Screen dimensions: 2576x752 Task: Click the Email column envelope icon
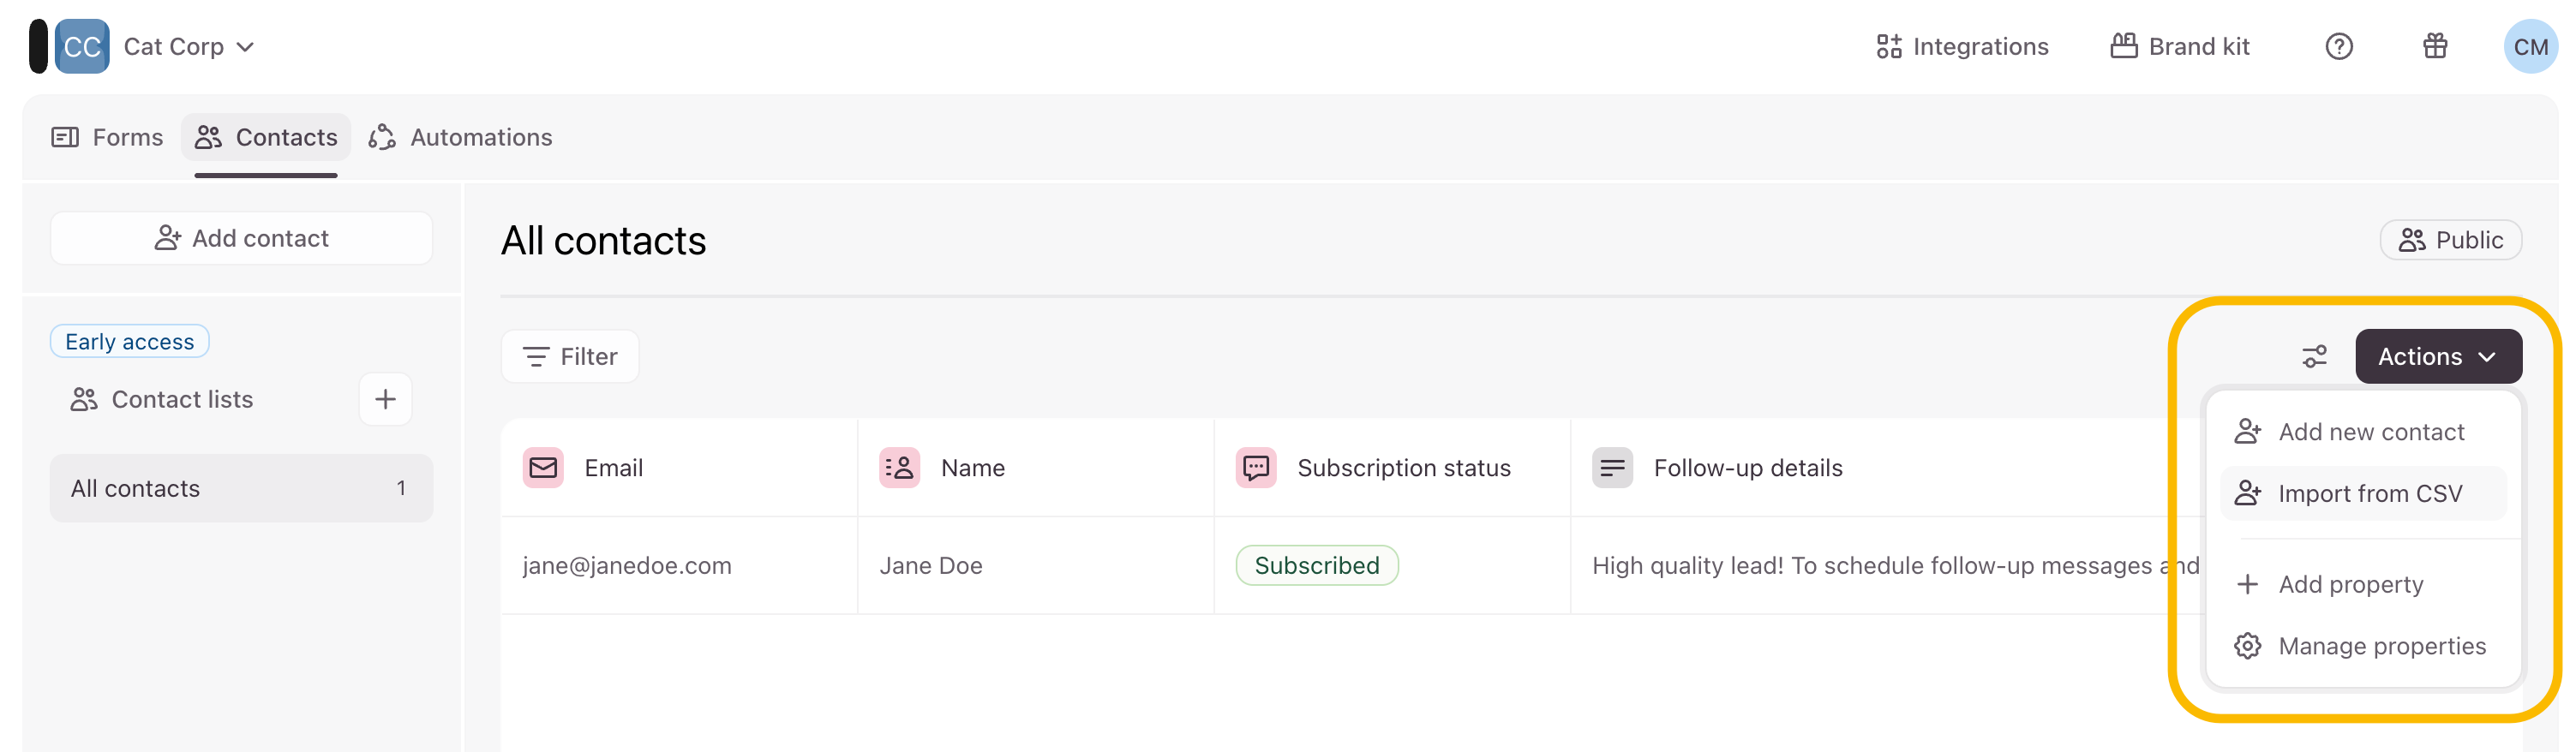(x=543, y=468)
